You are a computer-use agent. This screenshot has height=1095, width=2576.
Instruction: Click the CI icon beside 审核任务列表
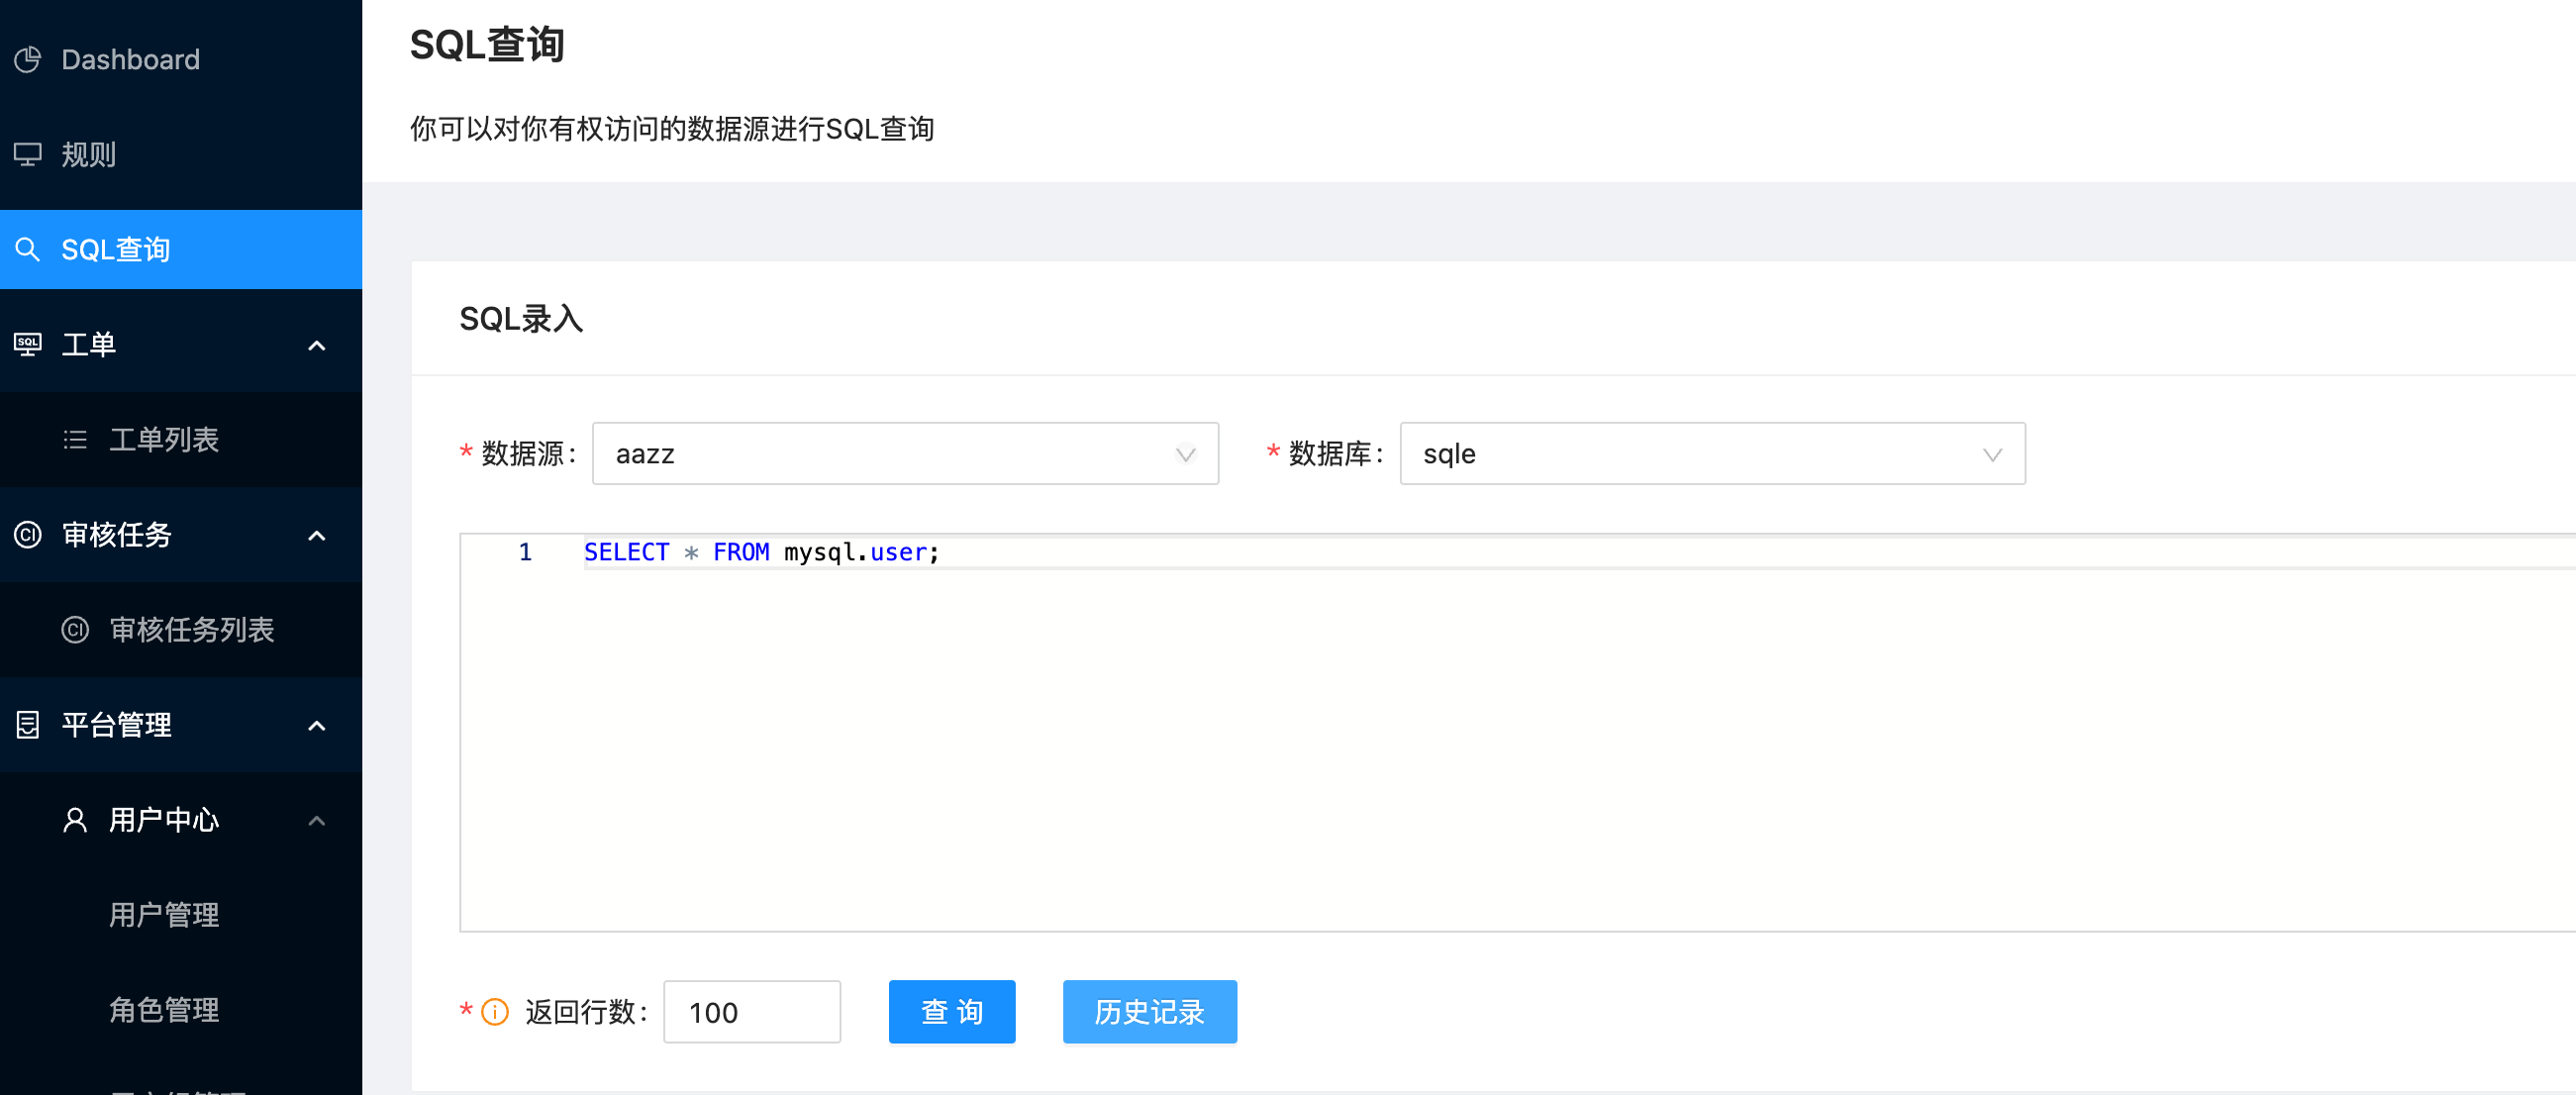click(75, 630)
